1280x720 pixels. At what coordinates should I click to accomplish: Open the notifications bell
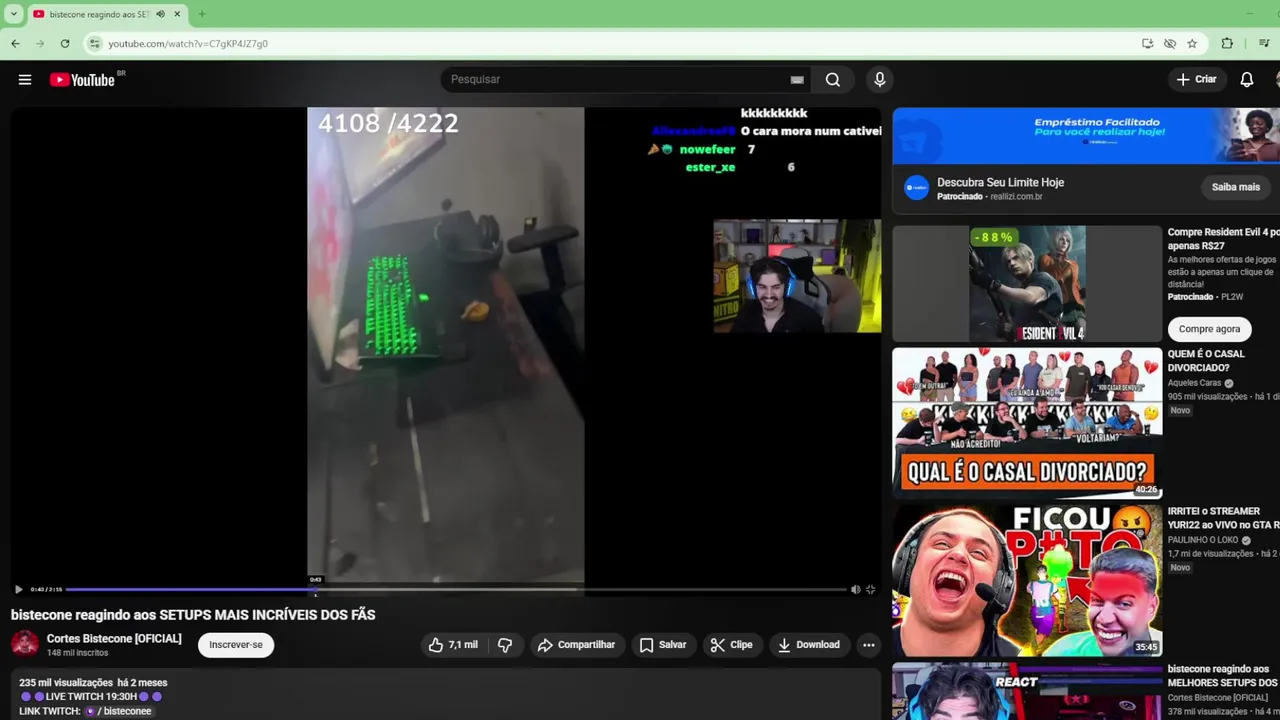click(1247, 79)
